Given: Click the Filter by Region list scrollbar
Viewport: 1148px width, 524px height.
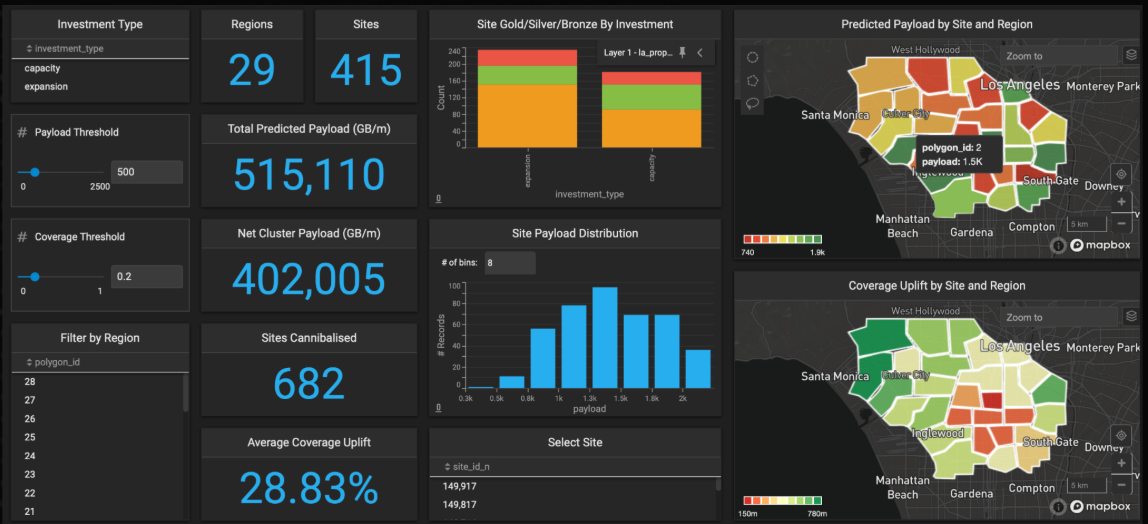Looking at the screenshot, I should pos(185,394).
